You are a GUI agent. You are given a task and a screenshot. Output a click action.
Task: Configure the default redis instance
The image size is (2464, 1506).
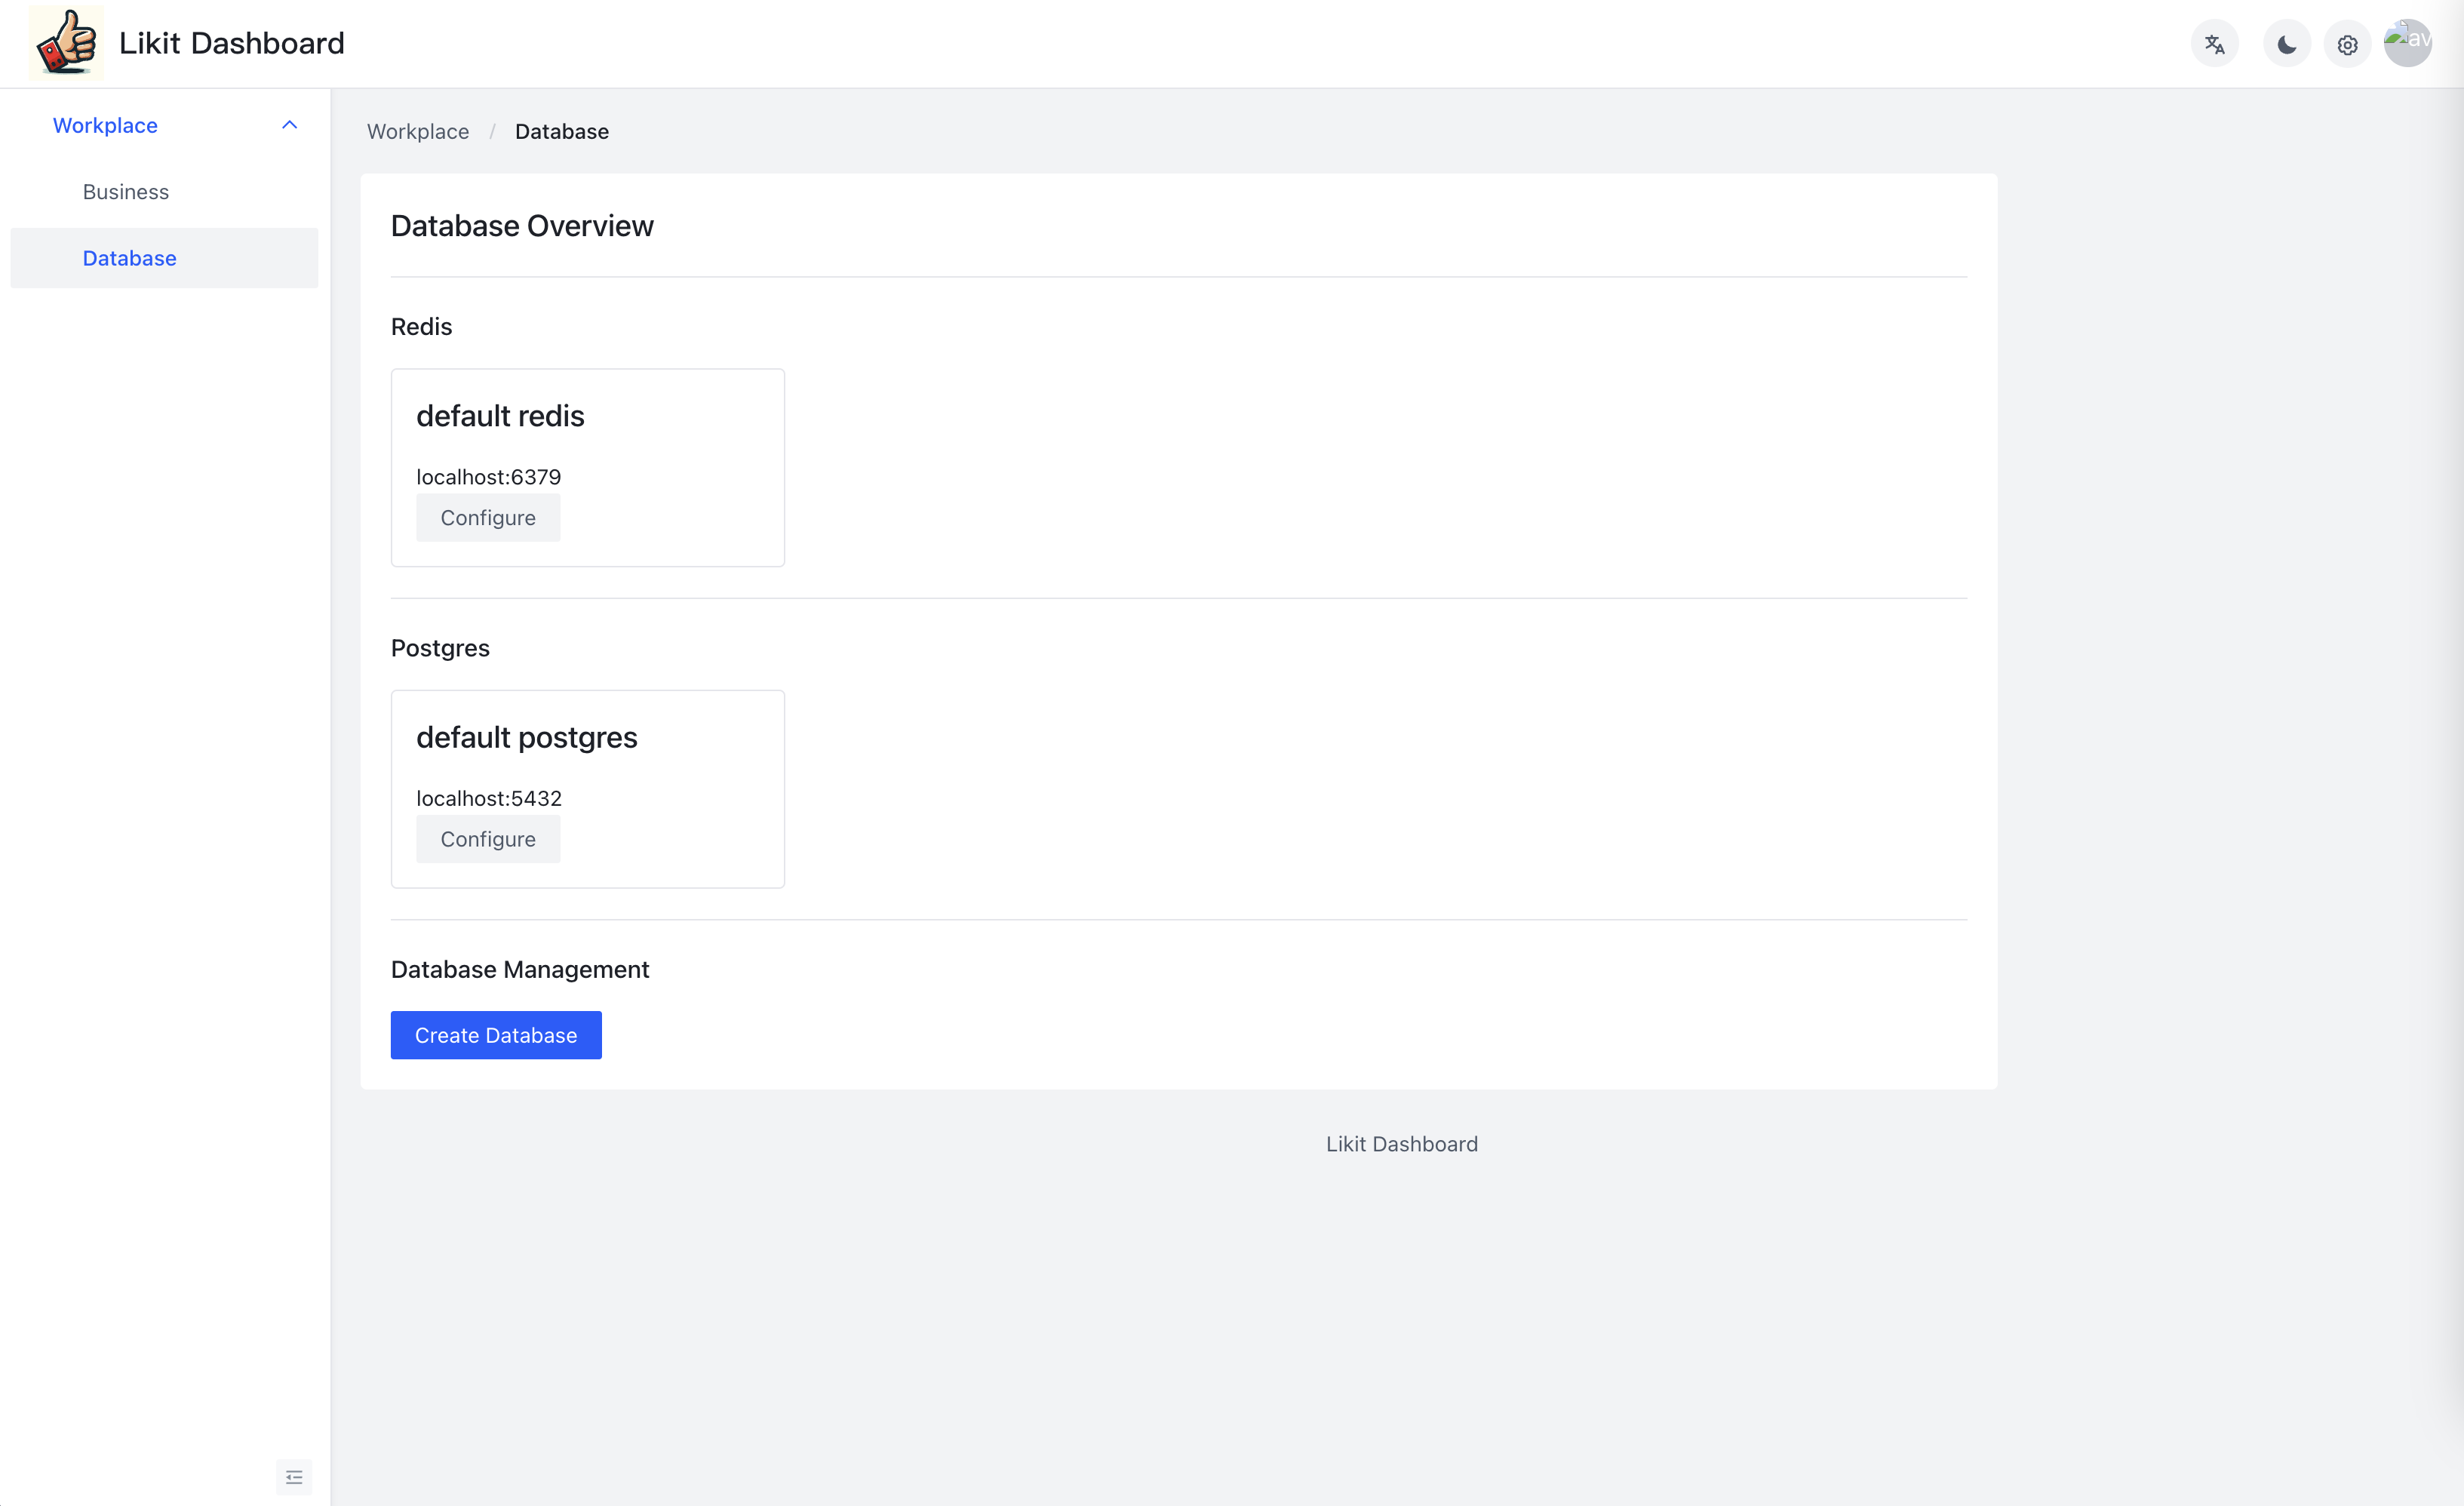point(488,517)
